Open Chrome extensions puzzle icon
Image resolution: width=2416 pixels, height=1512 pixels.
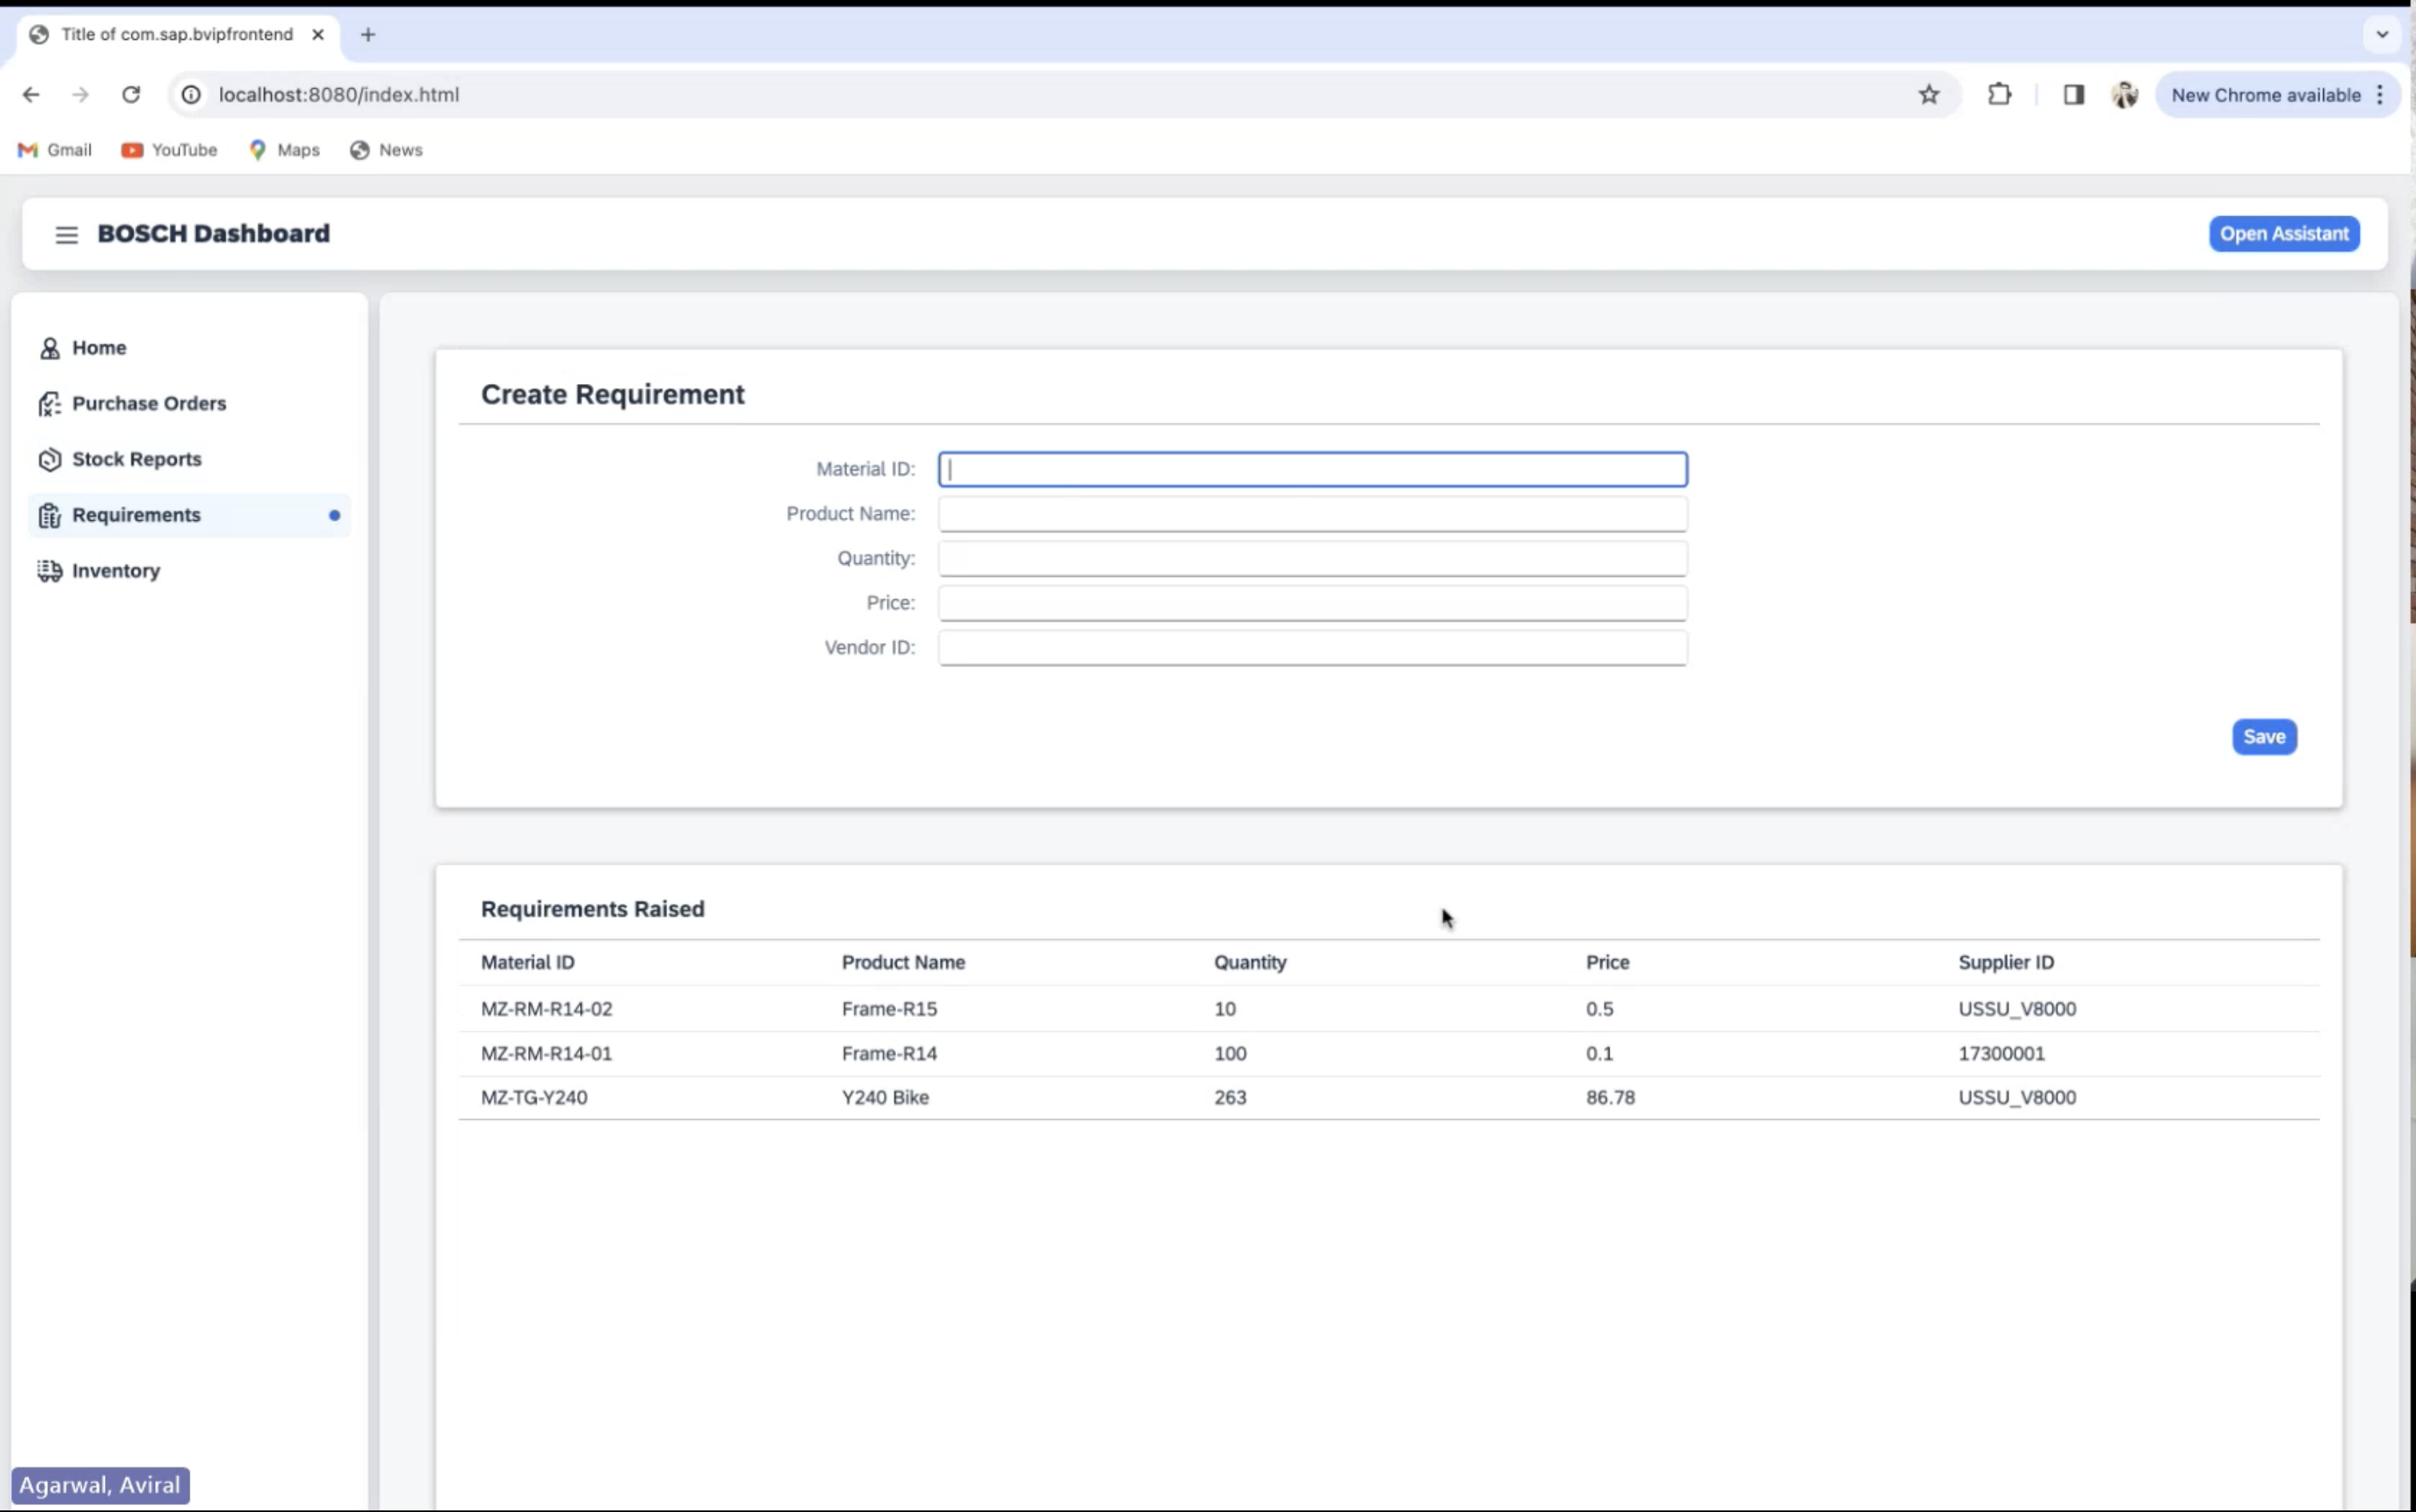pyautogui.click(x=1998, y=95)
